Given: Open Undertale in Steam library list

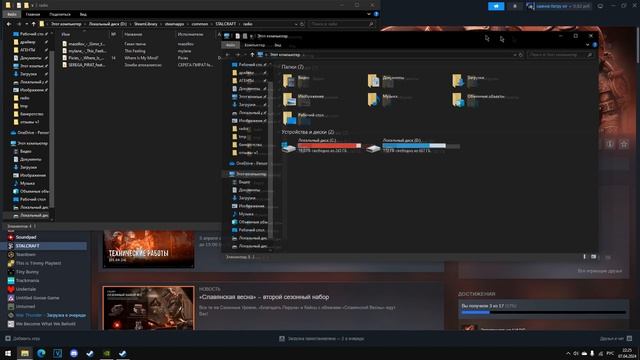Looking at the screenshot, I should pyautogui.click(x=25, y=289).
